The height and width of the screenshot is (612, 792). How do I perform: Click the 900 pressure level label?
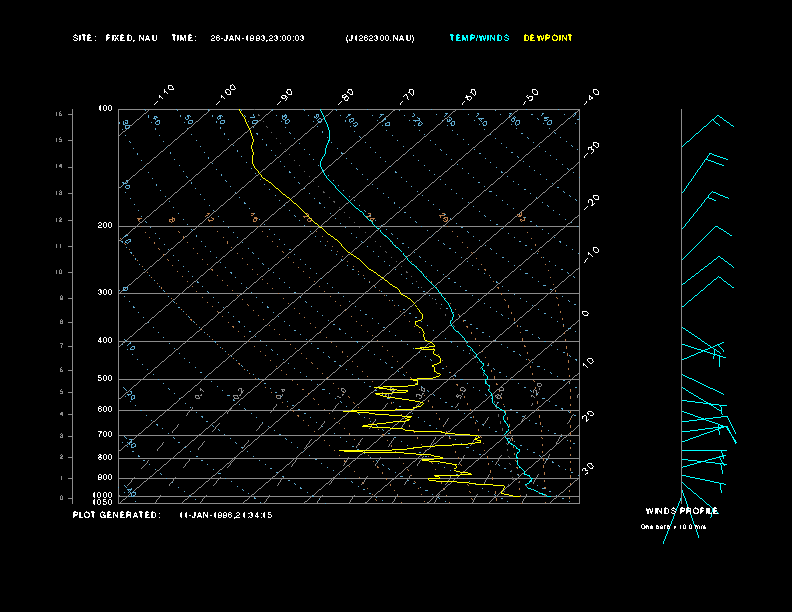[x=105, y=477]
